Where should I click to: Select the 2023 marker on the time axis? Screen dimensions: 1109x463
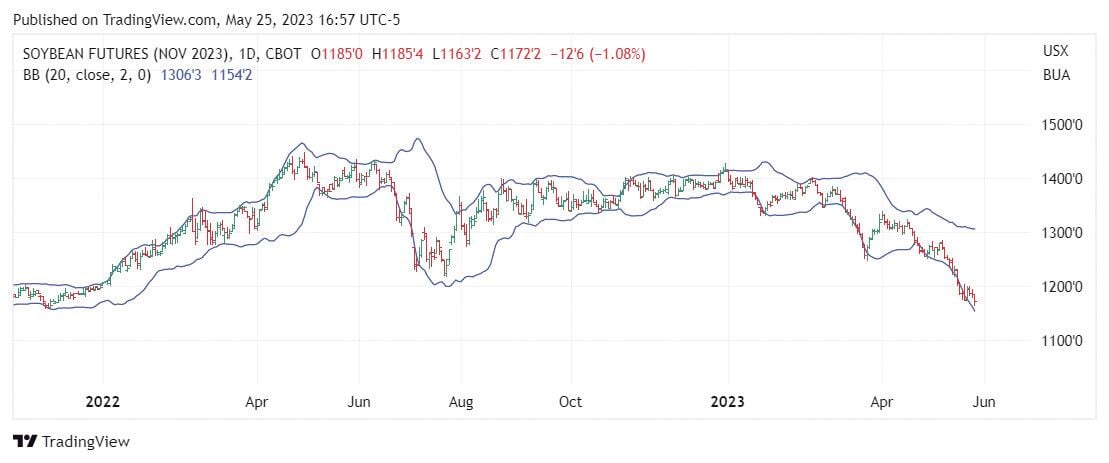pos(728,402)
